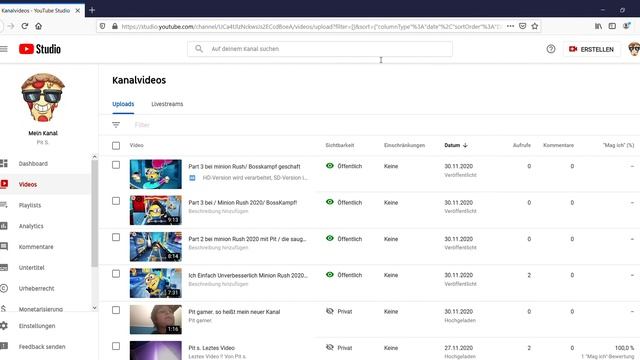Open thumbnail of 'Part 3 bei / Minion Rush 2020/ BossKampf!'

[156, 211]
